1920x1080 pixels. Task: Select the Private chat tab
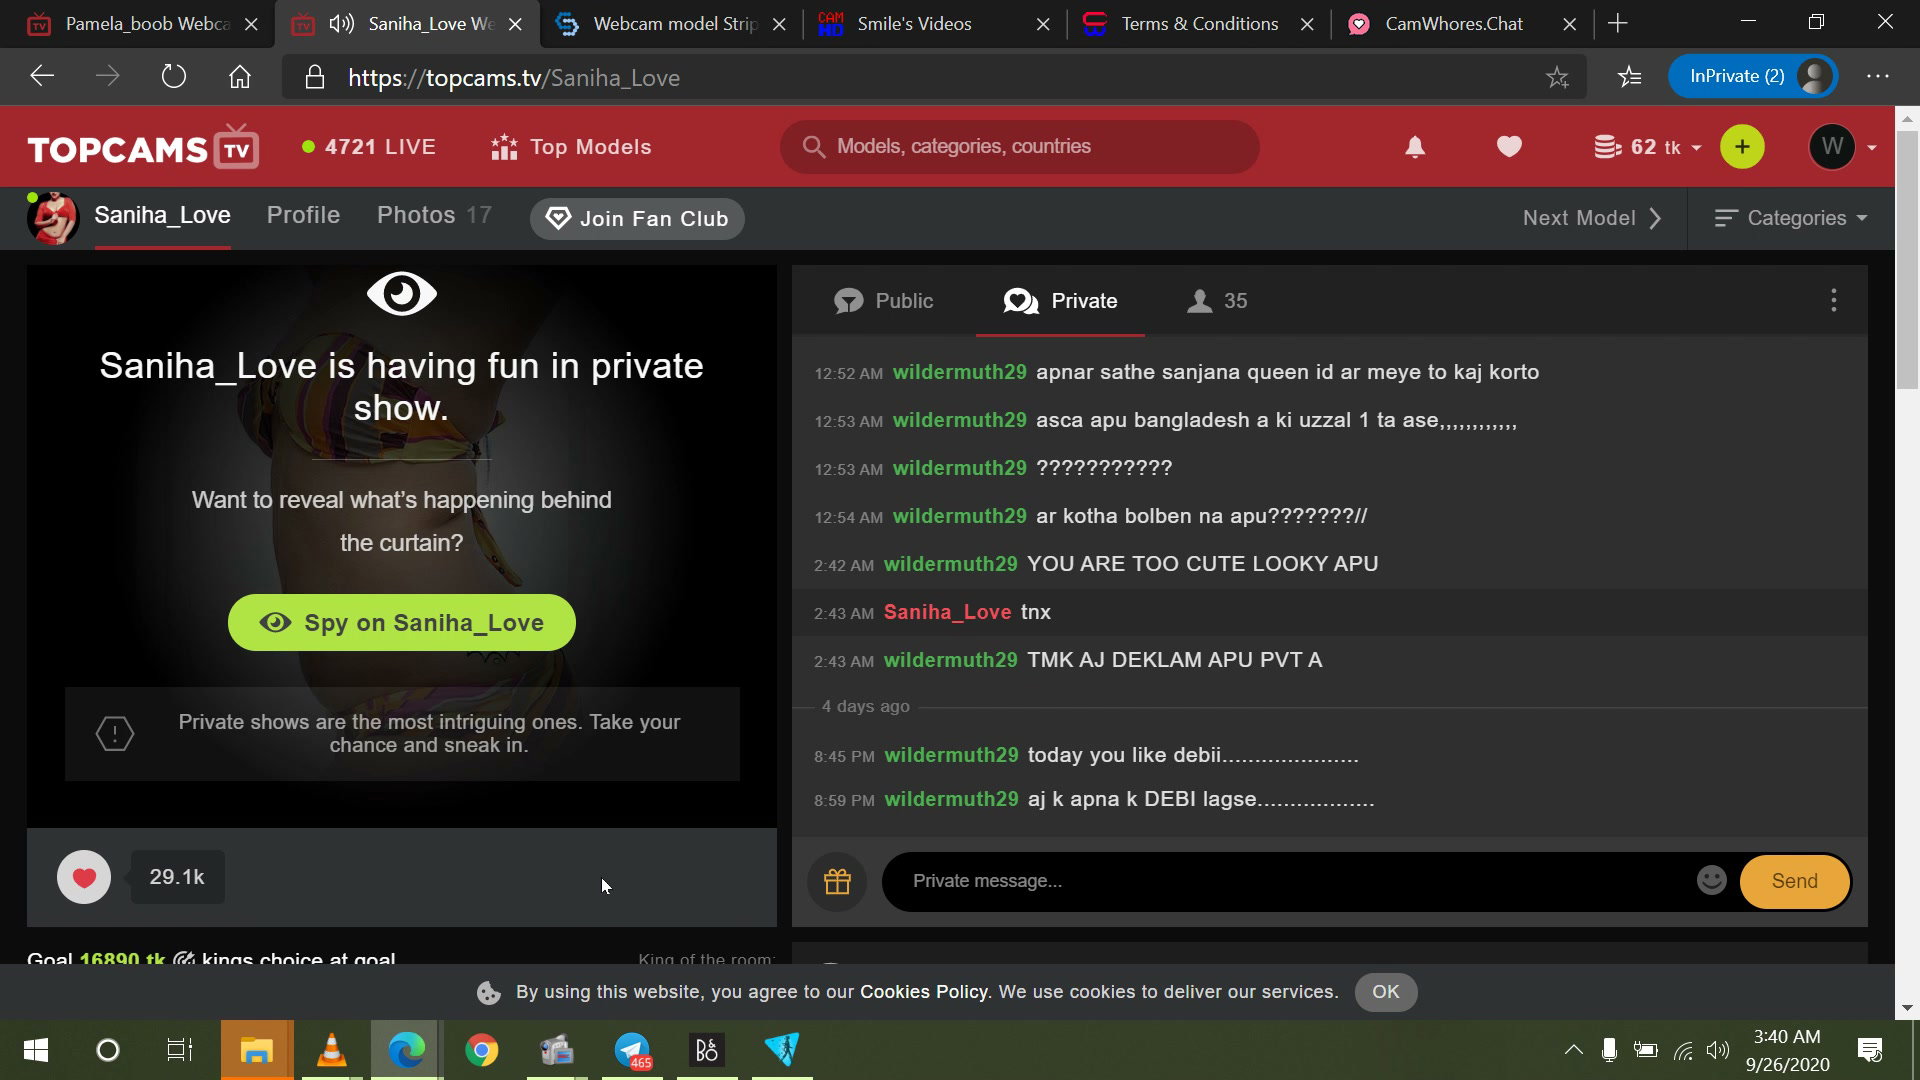pyautogui.click(x=1060, y=301)
